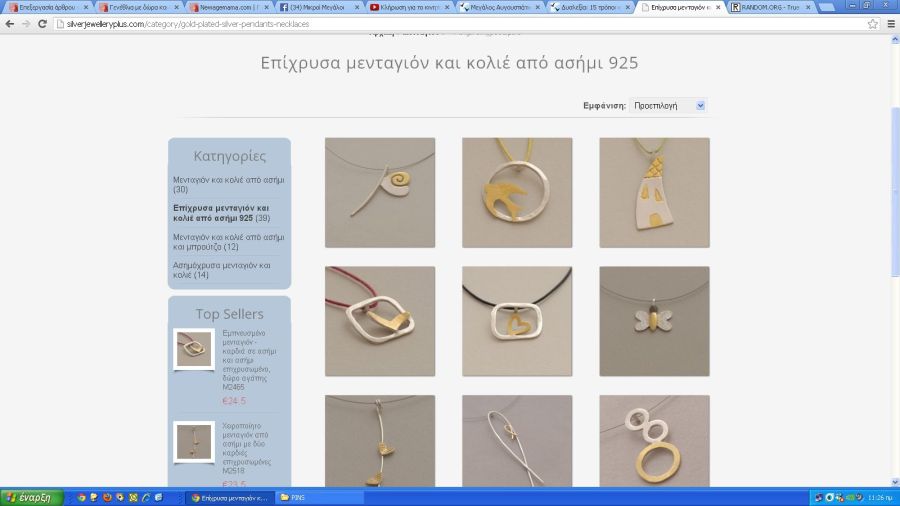The image size is (900, 506).
Task: Launch Firefox from the quick launch bar
Action: pyautogui.click(x=107, y=497)
